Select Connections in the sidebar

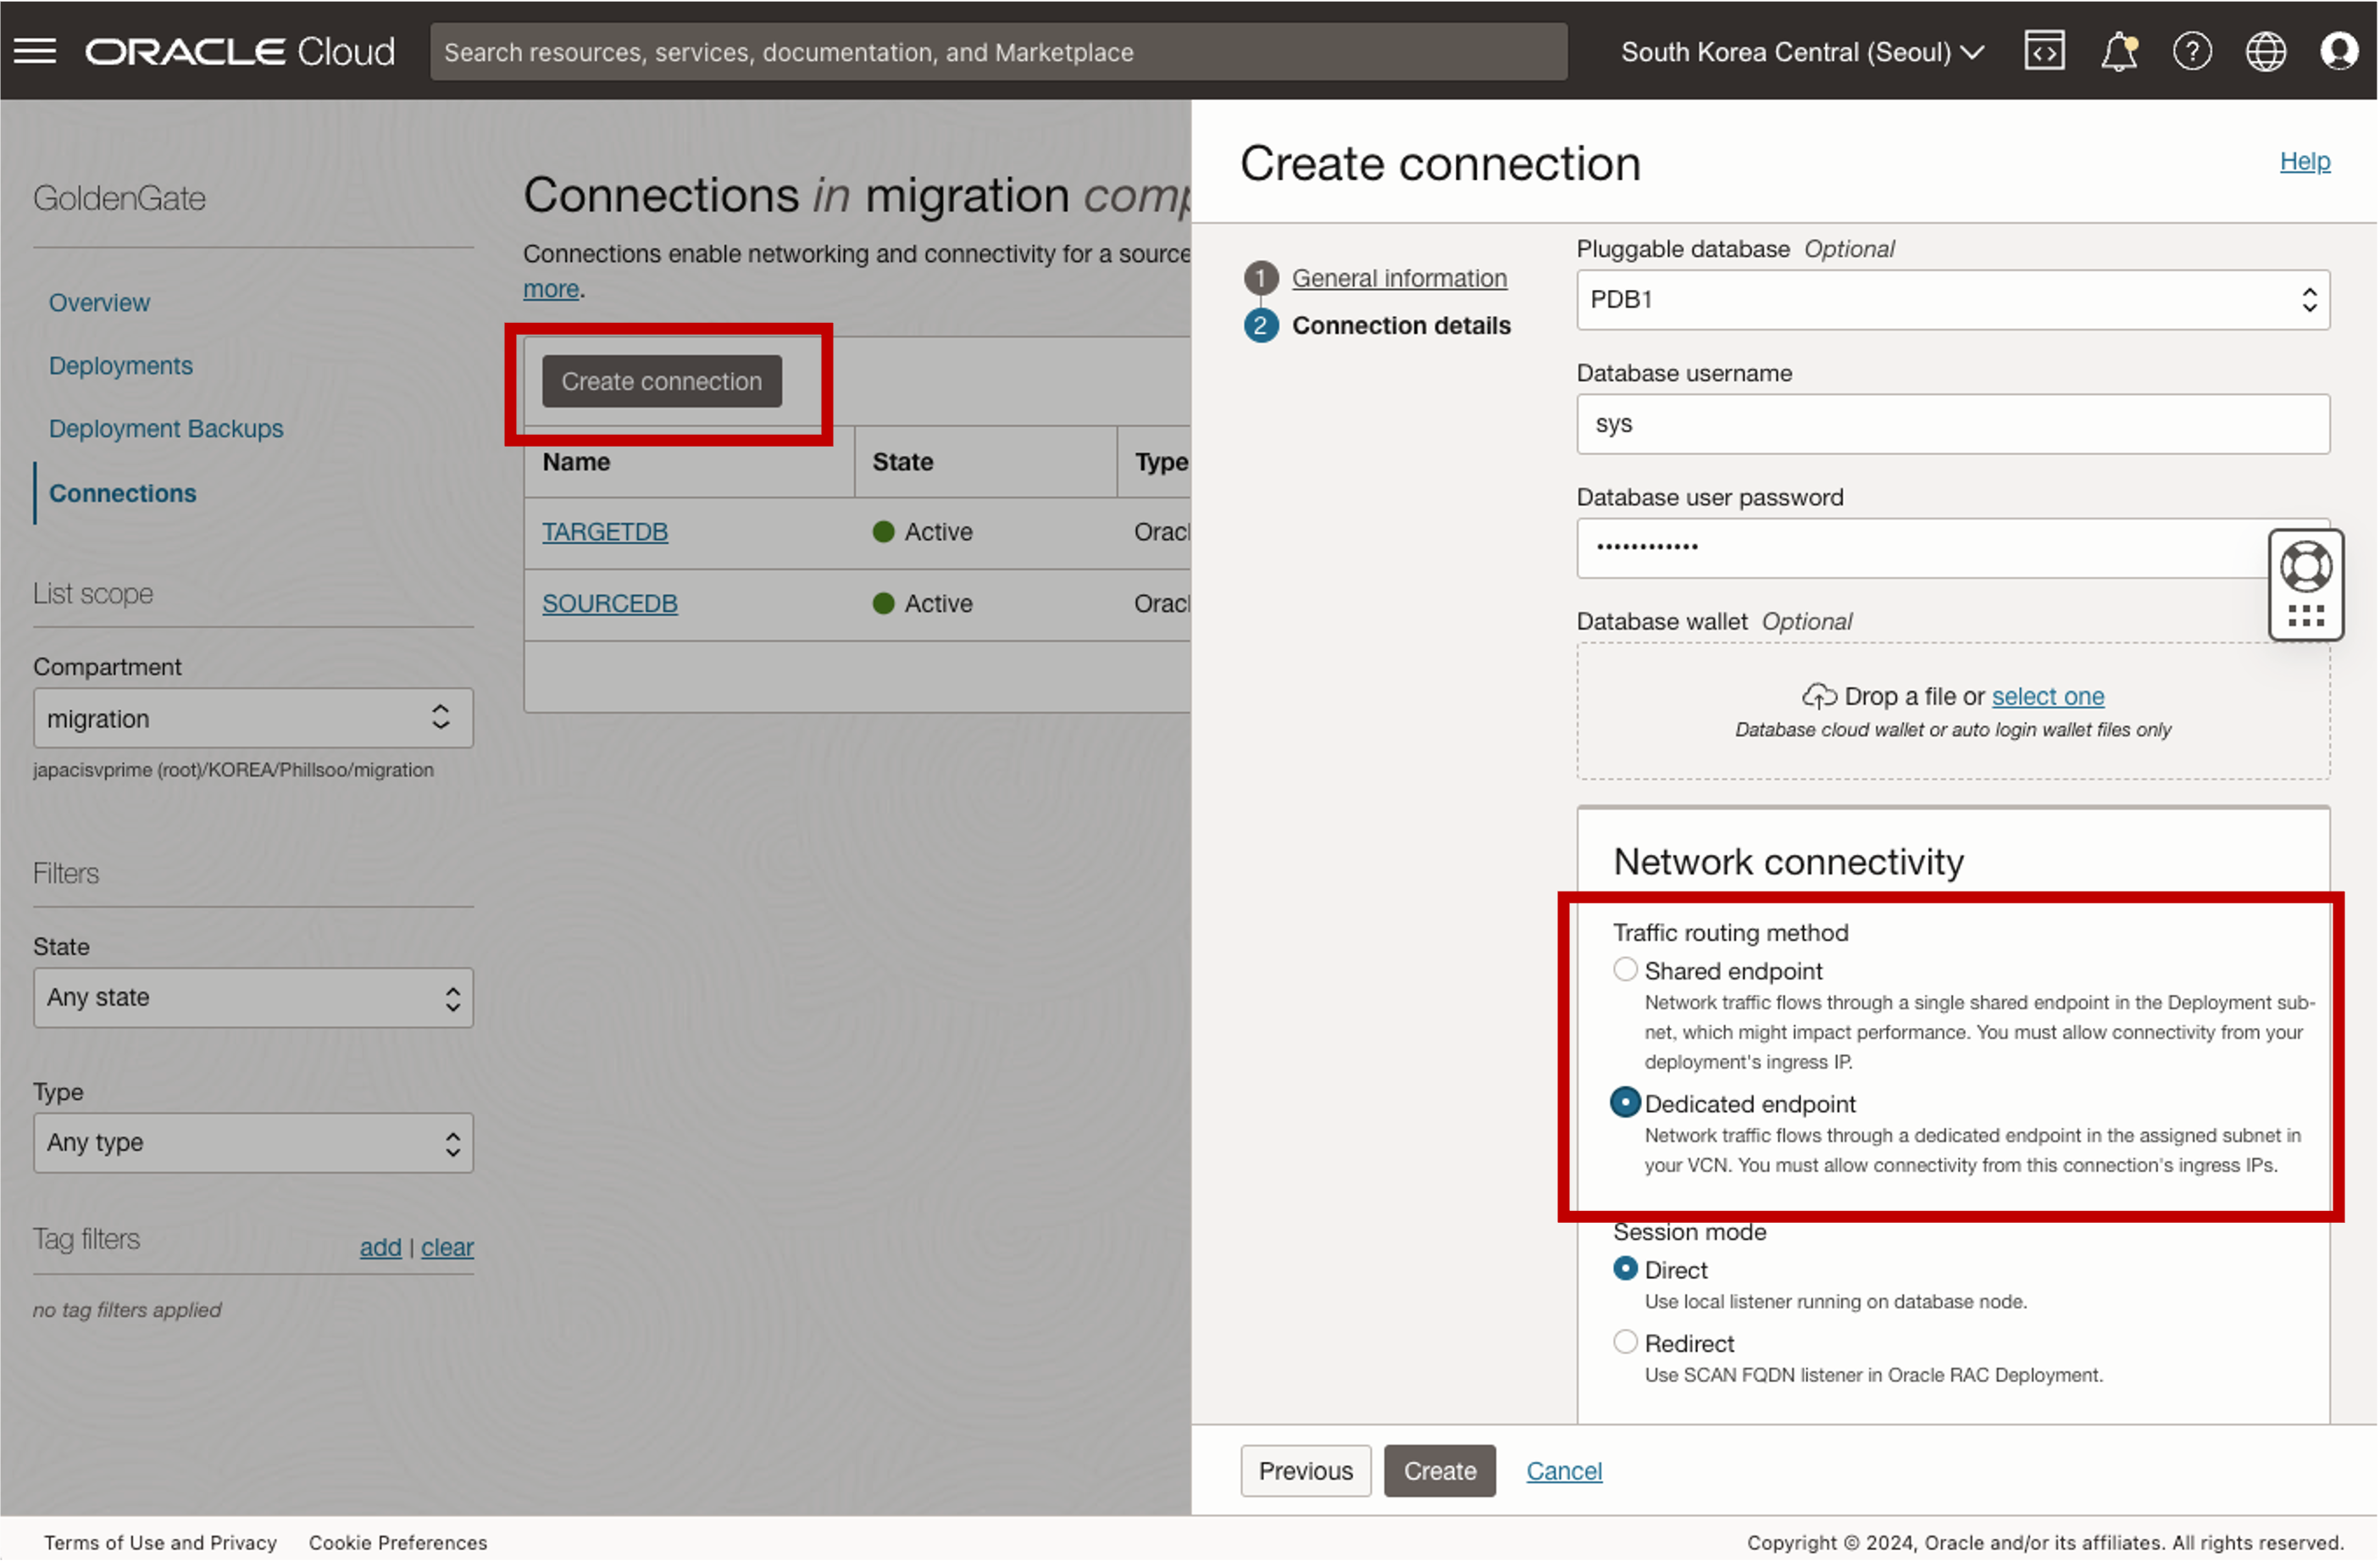(123, 493)
